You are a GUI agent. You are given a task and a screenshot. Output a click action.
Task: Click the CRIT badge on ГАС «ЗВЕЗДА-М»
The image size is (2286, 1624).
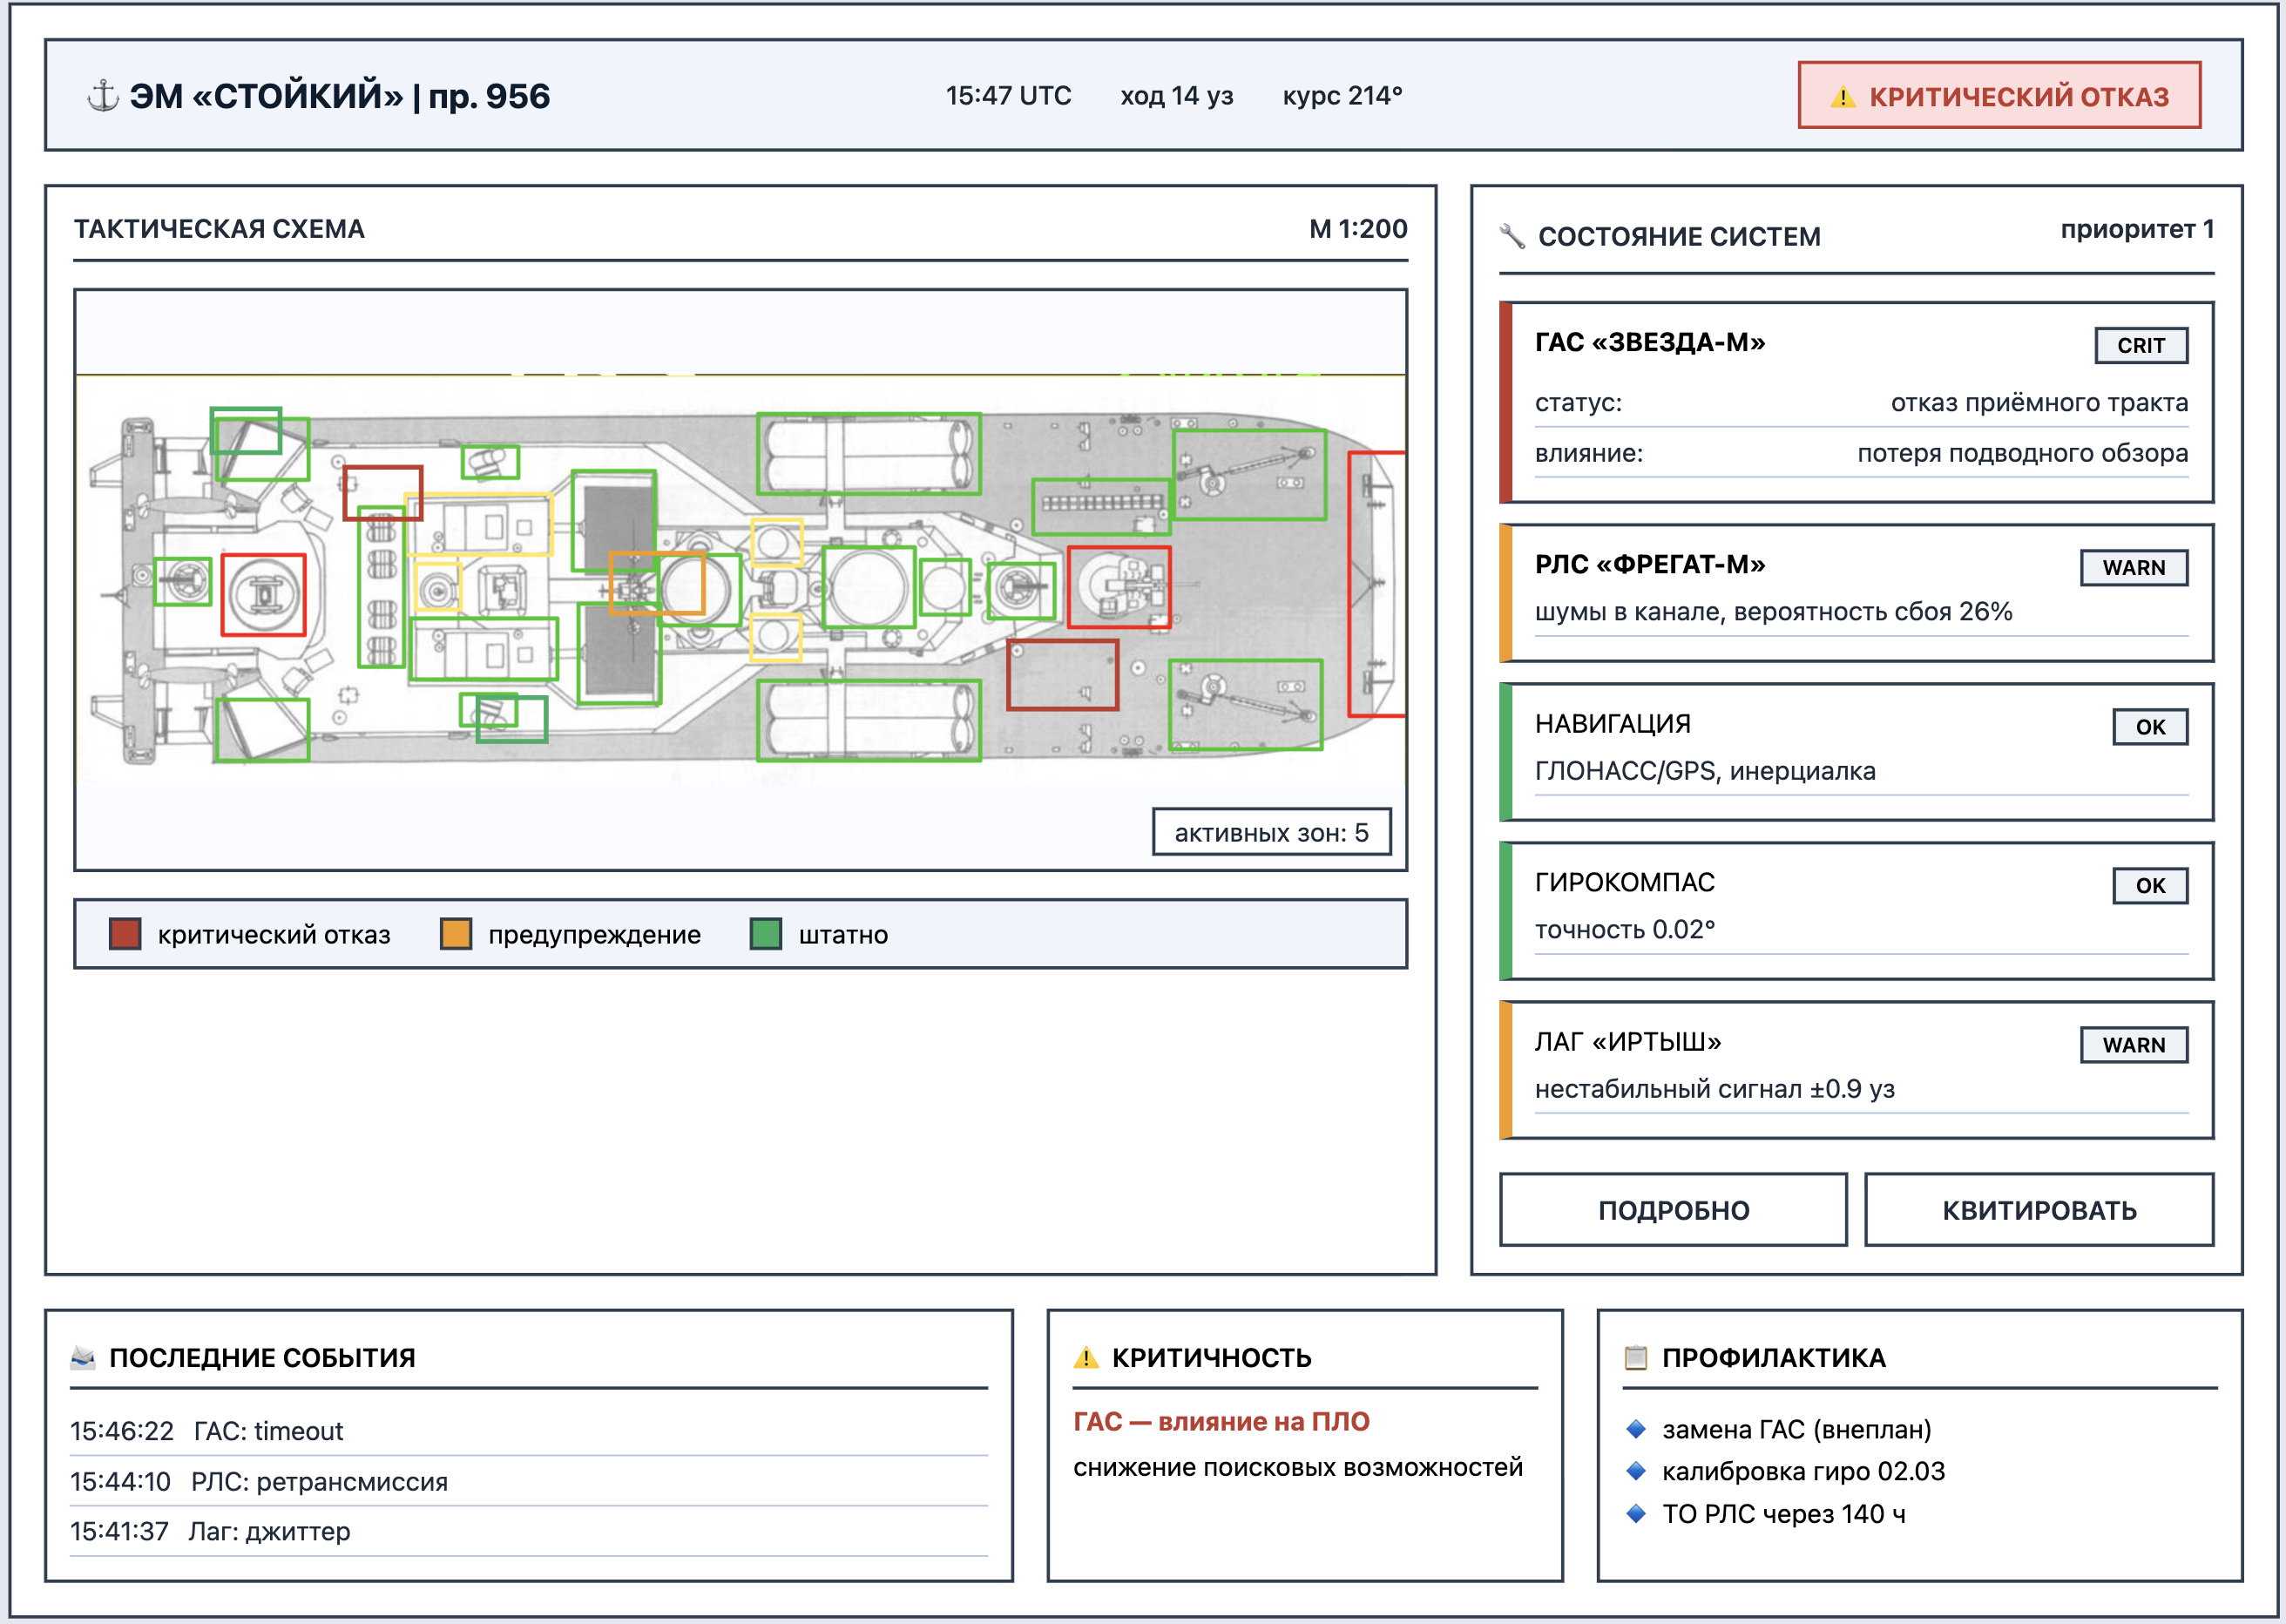(x=2141, y=345)
